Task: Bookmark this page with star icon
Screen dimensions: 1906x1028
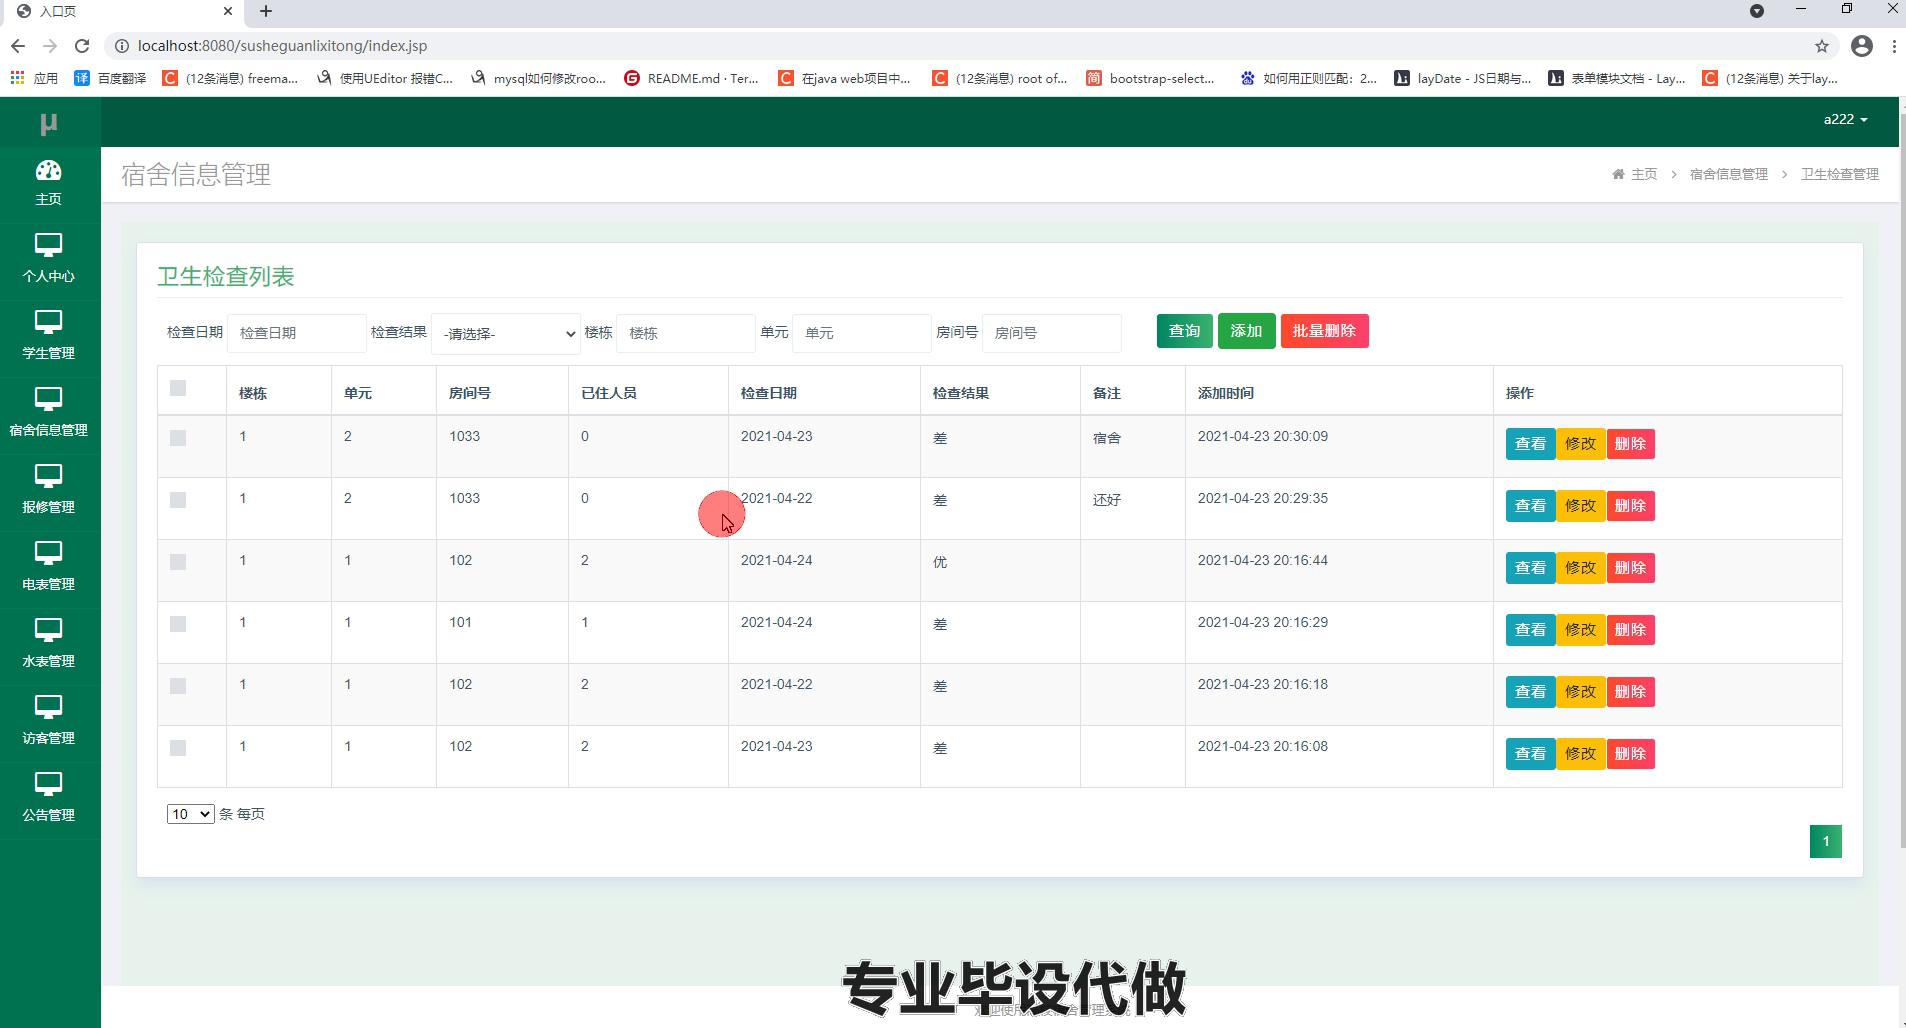Action: [1822, 46]
